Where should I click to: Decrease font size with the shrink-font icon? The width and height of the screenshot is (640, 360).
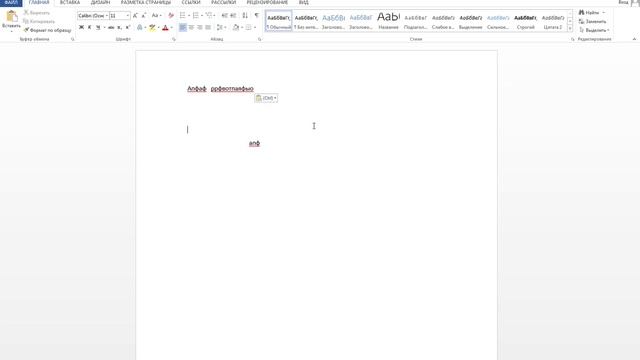click(x=144, y=16)
